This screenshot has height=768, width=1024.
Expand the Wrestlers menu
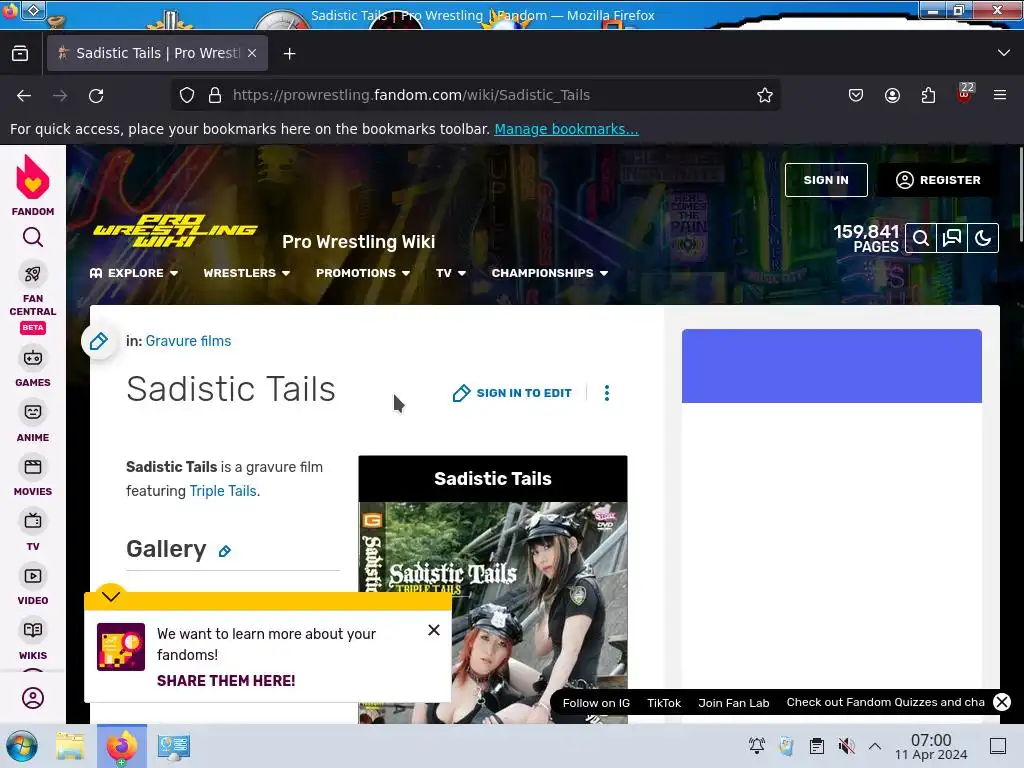pyautogui.click(x=247, y=273)
